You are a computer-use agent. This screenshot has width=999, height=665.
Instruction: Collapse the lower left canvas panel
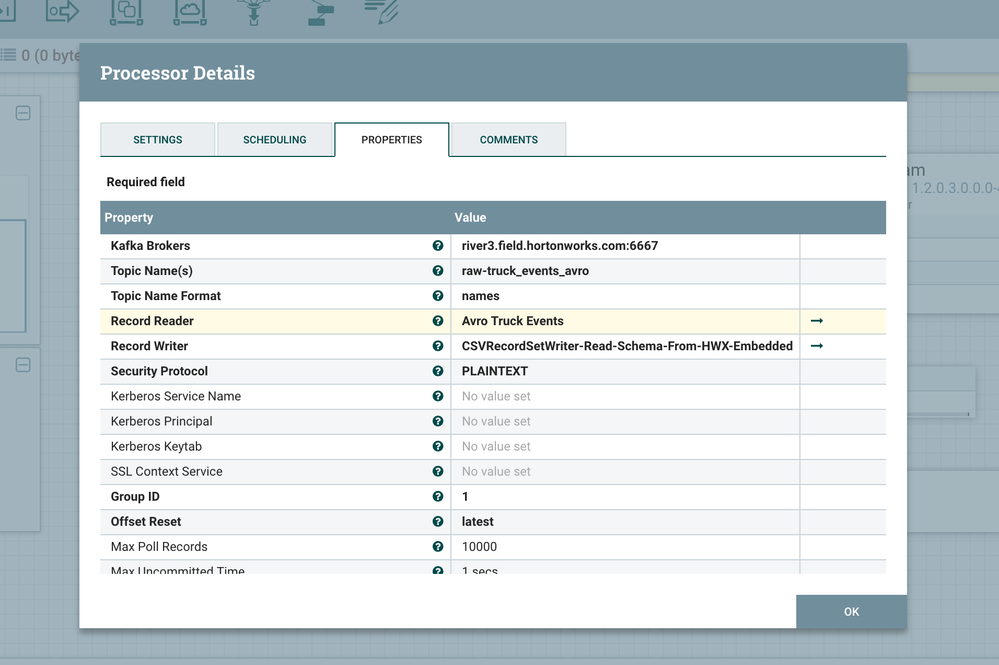[x=23, y=365]
